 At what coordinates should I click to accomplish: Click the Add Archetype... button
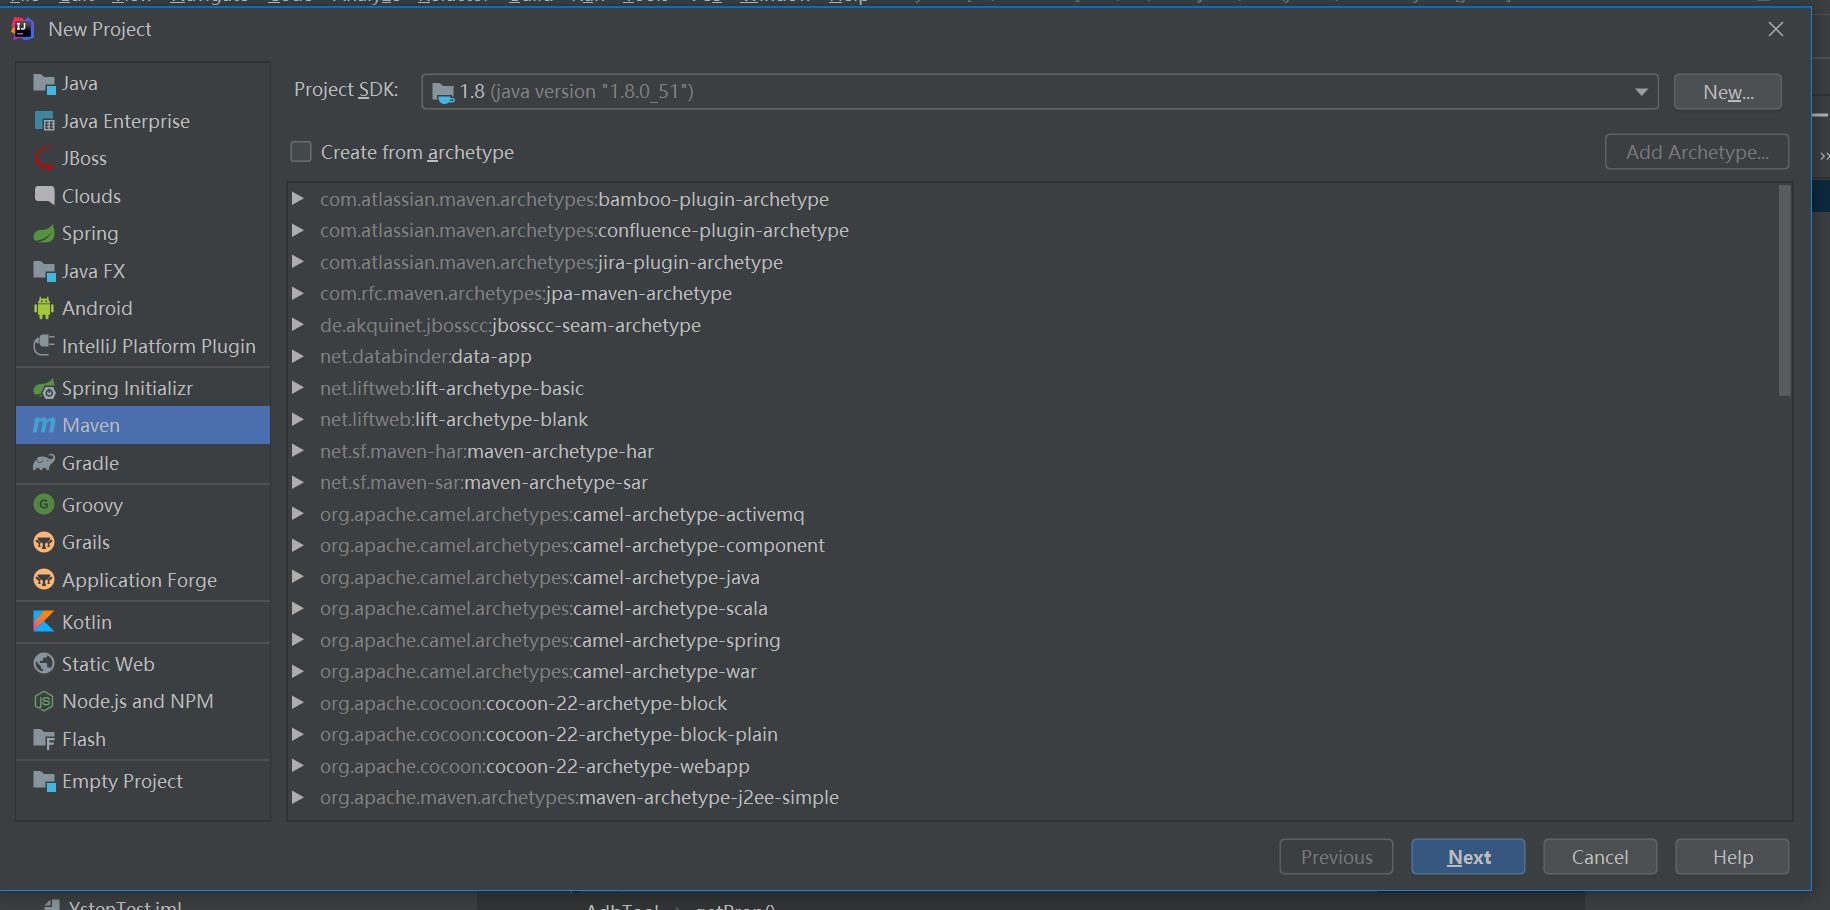tap(1697, 152)
